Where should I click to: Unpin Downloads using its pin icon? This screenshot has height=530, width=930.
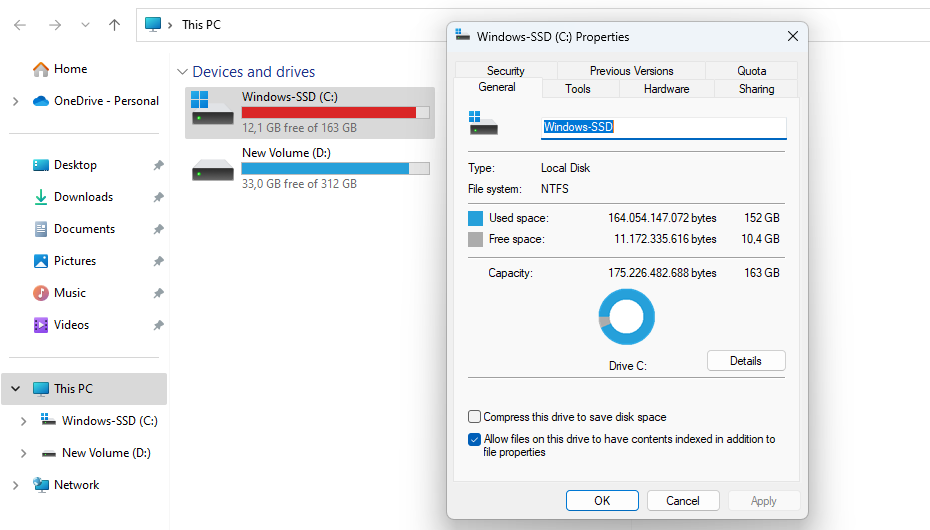(158, 197)
